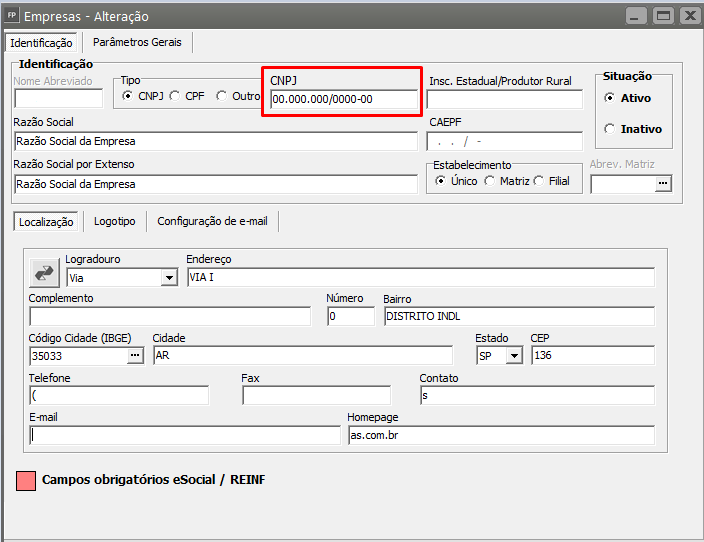
Task: Open the Estado dropdown list
Action: pyautogui.click(x=514, y=356)
